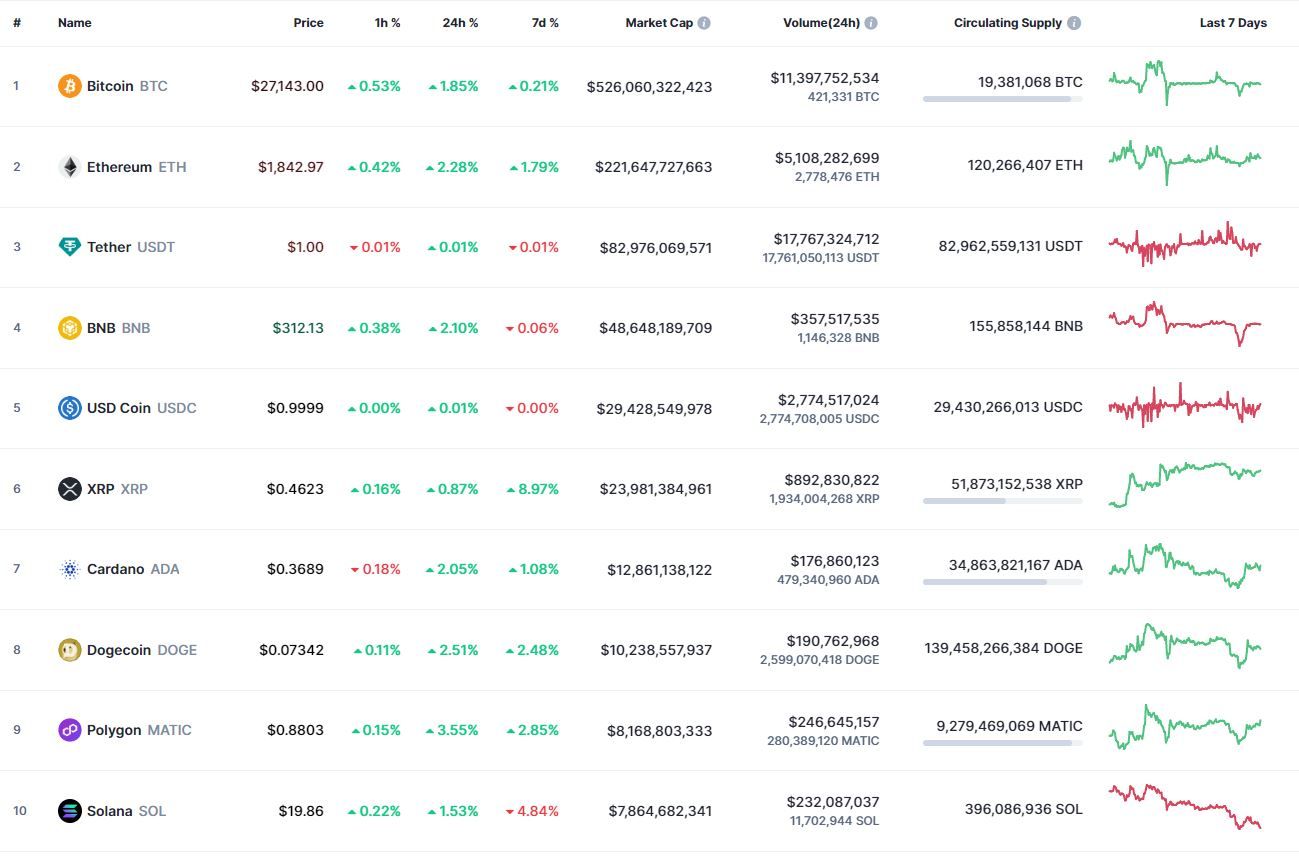This screenshot has height=856, width=1299.
Task: Click the XRP black logo icon
Action: 69,489
